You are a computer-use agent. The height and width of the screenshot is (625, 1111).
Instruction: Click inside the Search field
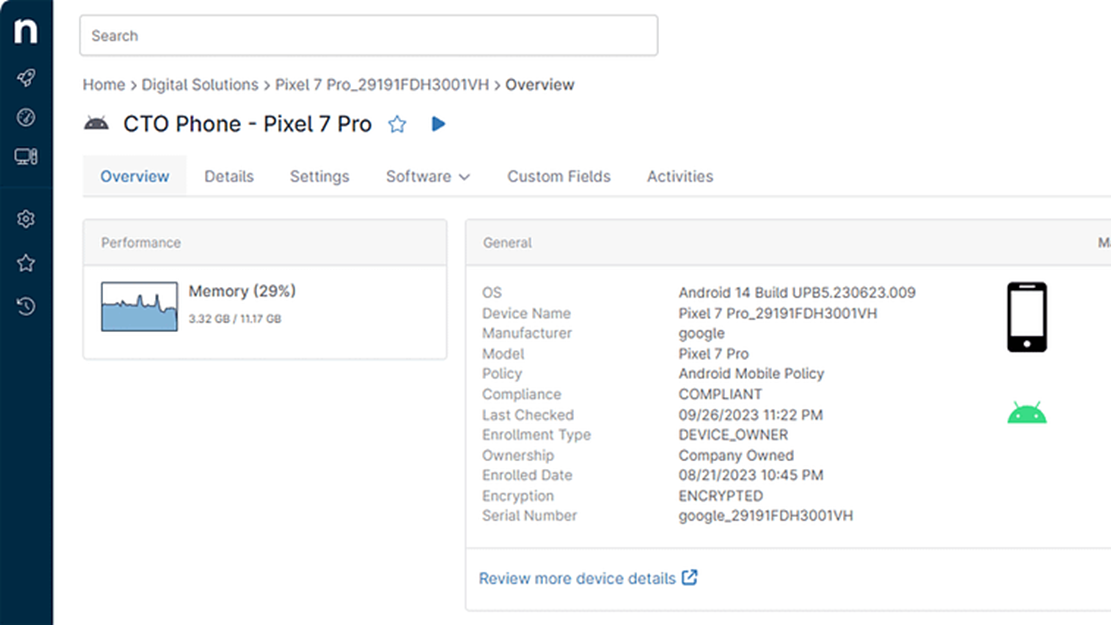point(368,36)
